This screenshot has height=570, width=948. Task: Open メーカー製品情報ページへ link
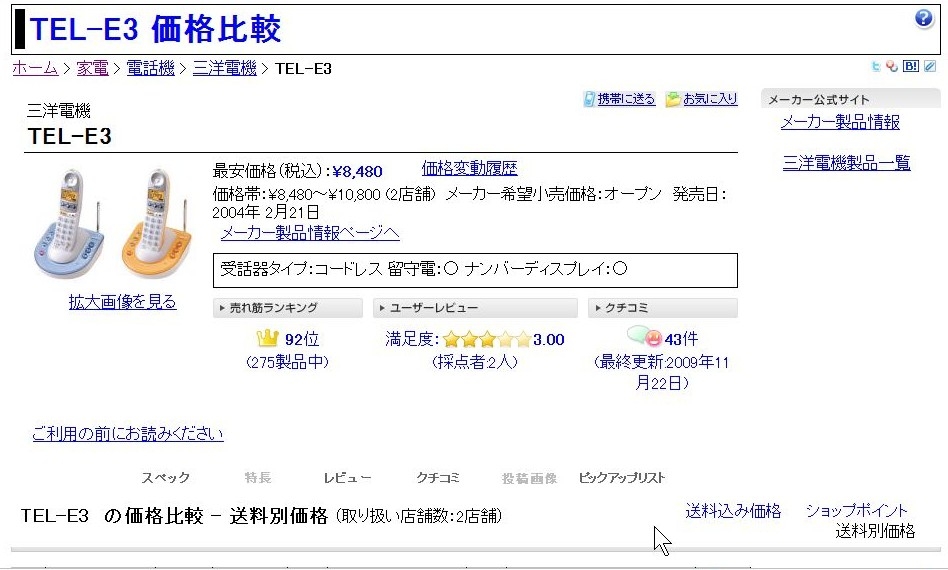coord(310,233)
